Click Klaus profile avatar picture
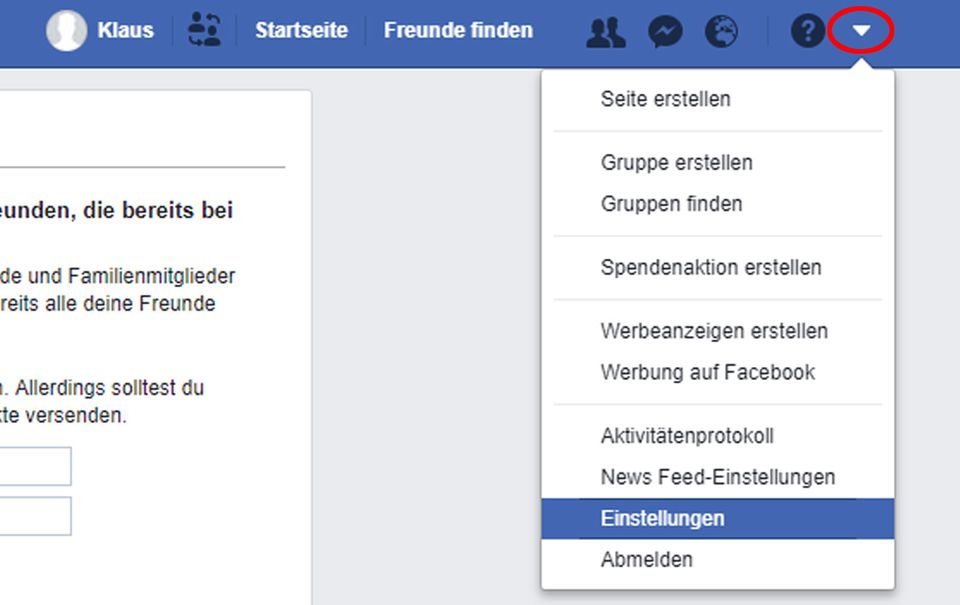960x605 pixels. 67,31
